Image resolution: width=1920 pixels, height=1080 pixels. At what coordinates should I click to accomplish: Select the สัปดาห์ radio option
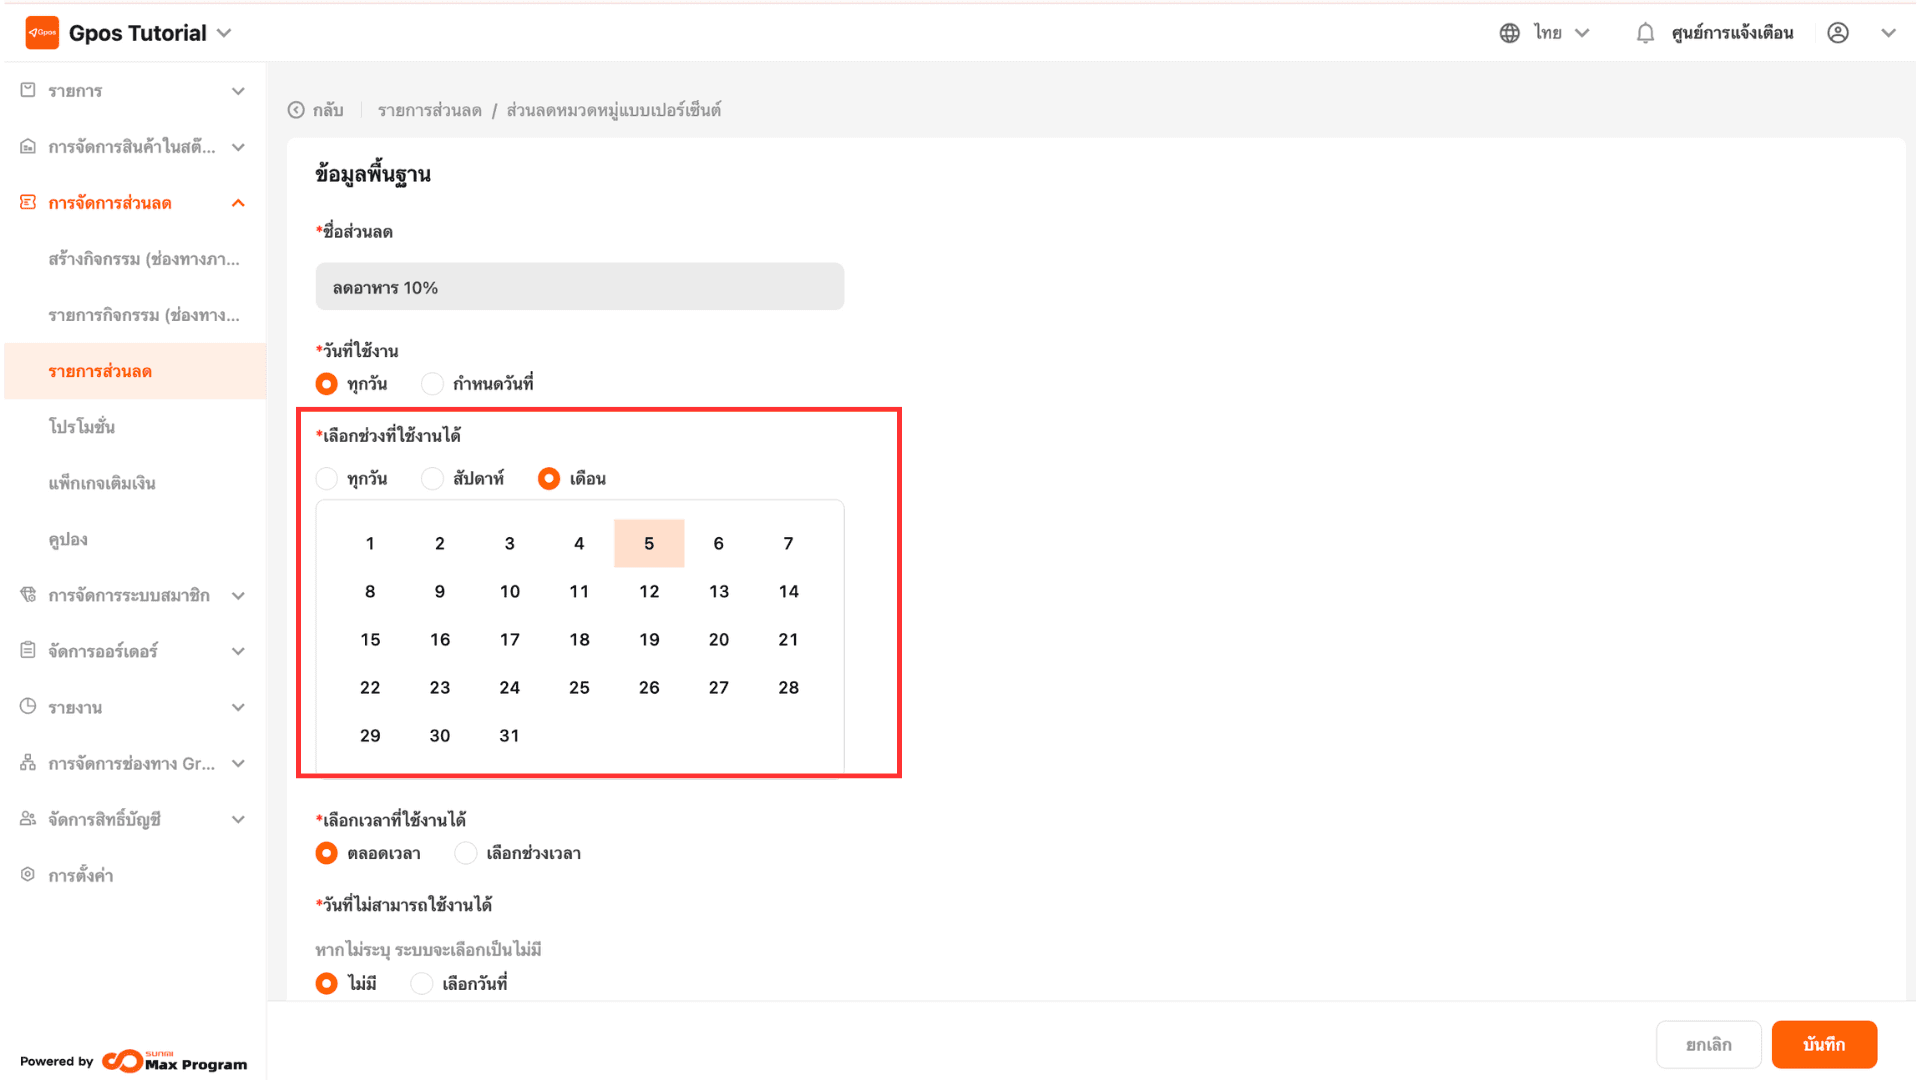coord(432,479)
